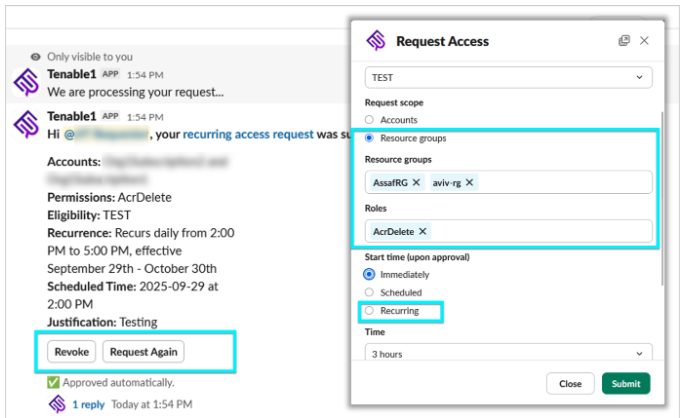Image resolution: width=681 pixels, height=418 pixels.
Task: Click the 1:54 PM timestamp on processing message
Action: click(145, 75)
